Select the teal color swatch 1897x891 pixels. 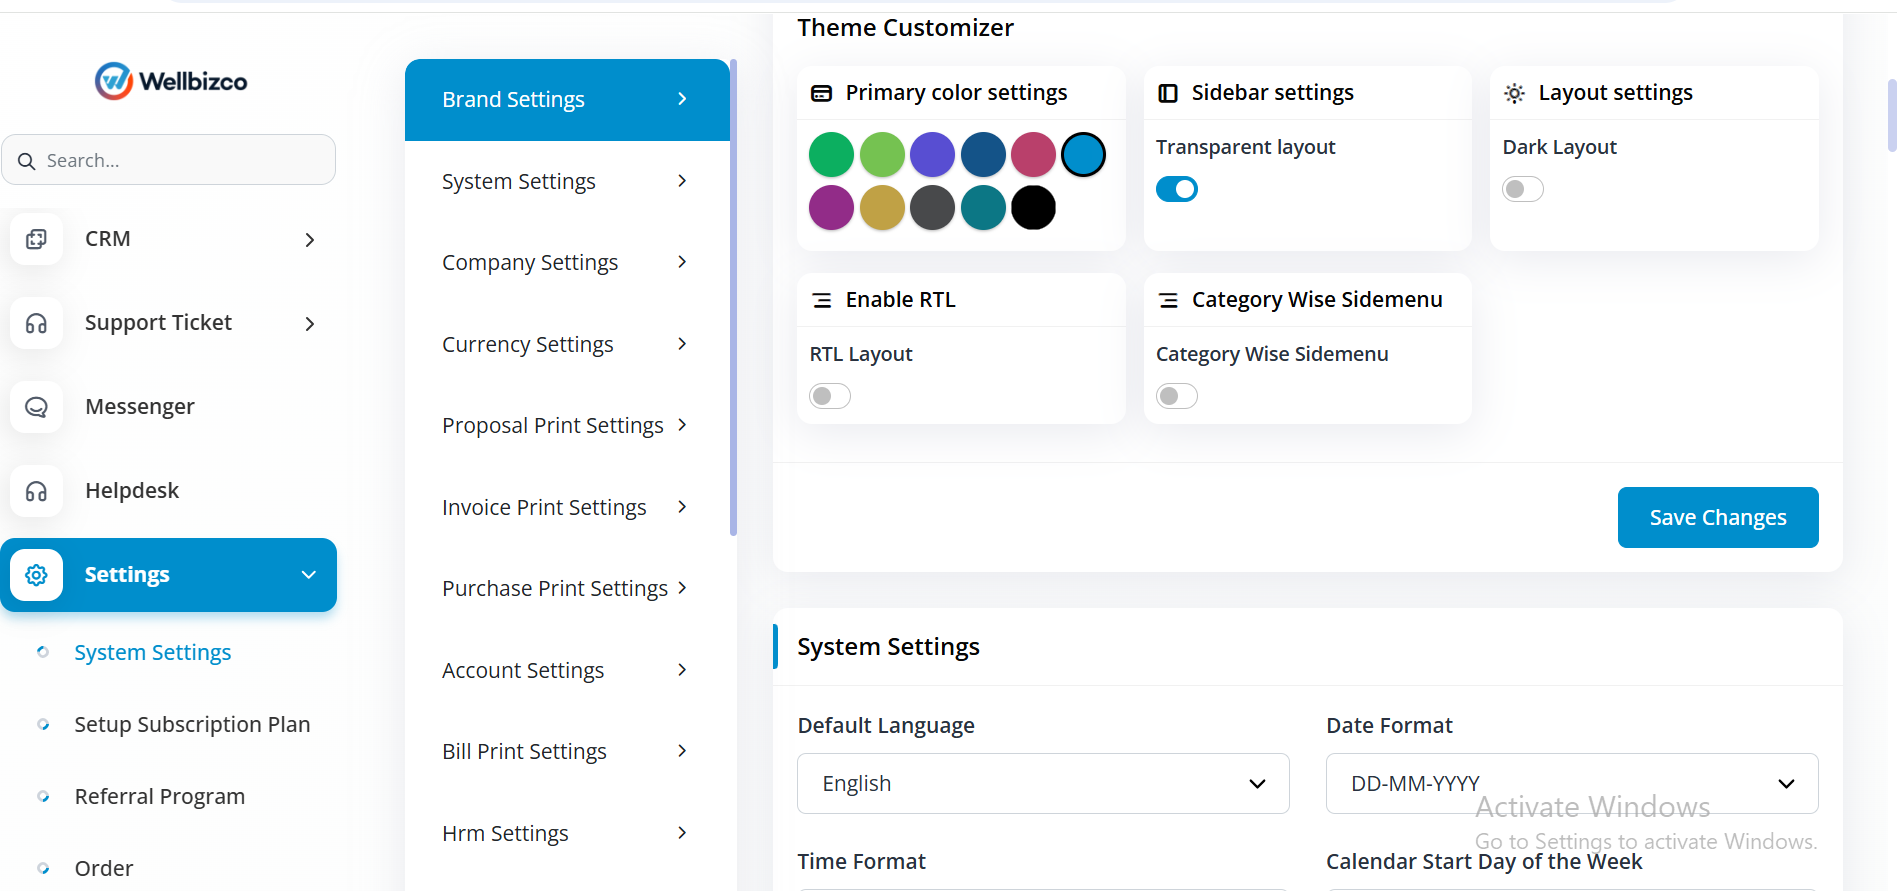pyautogui.click(x=983, y=208)
